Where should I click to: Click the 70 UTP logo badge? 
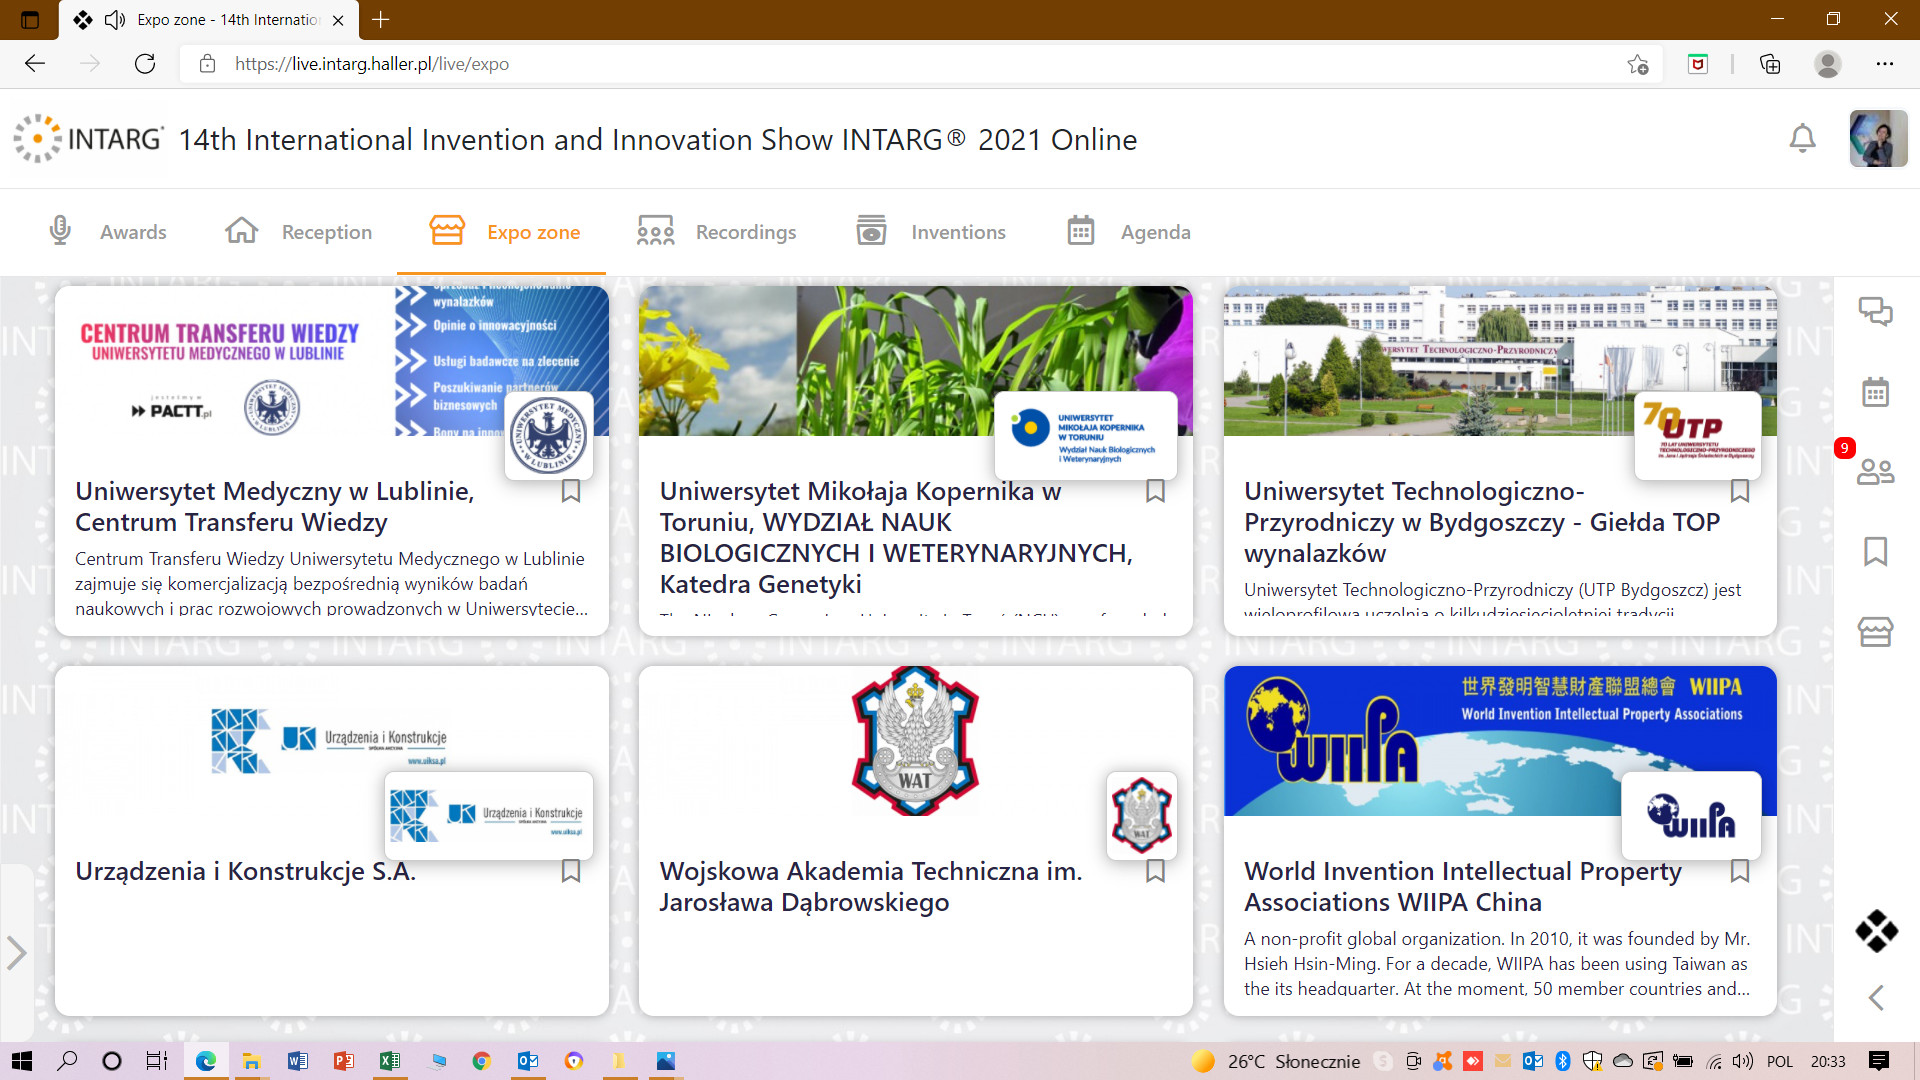tap(1697, 436)
